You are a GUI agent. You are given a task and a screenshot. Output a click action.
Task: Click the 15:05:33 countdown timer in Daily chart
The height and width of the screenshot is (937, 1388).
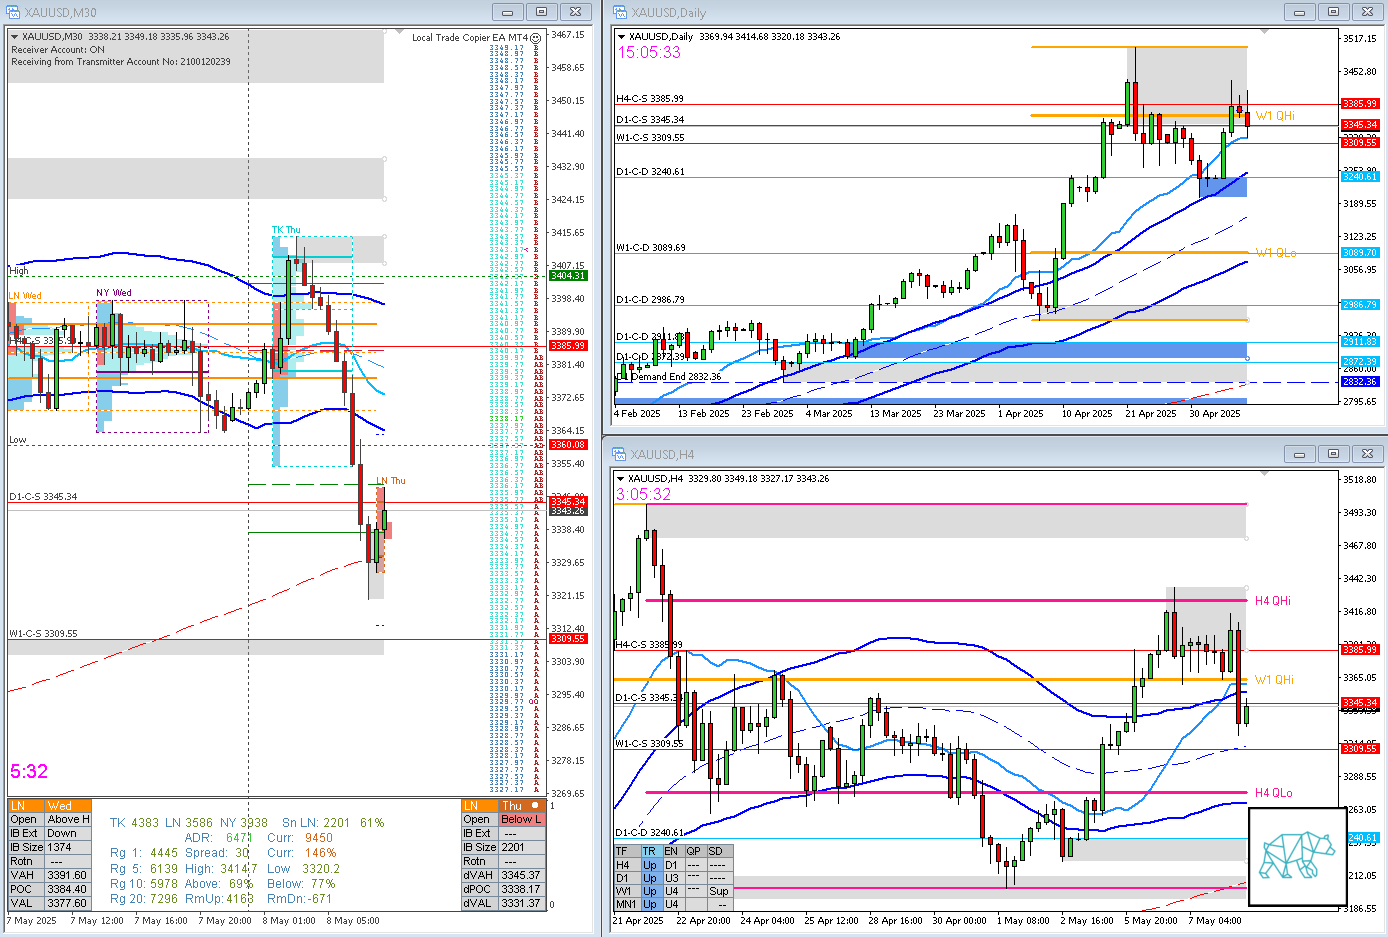point(649,52)
